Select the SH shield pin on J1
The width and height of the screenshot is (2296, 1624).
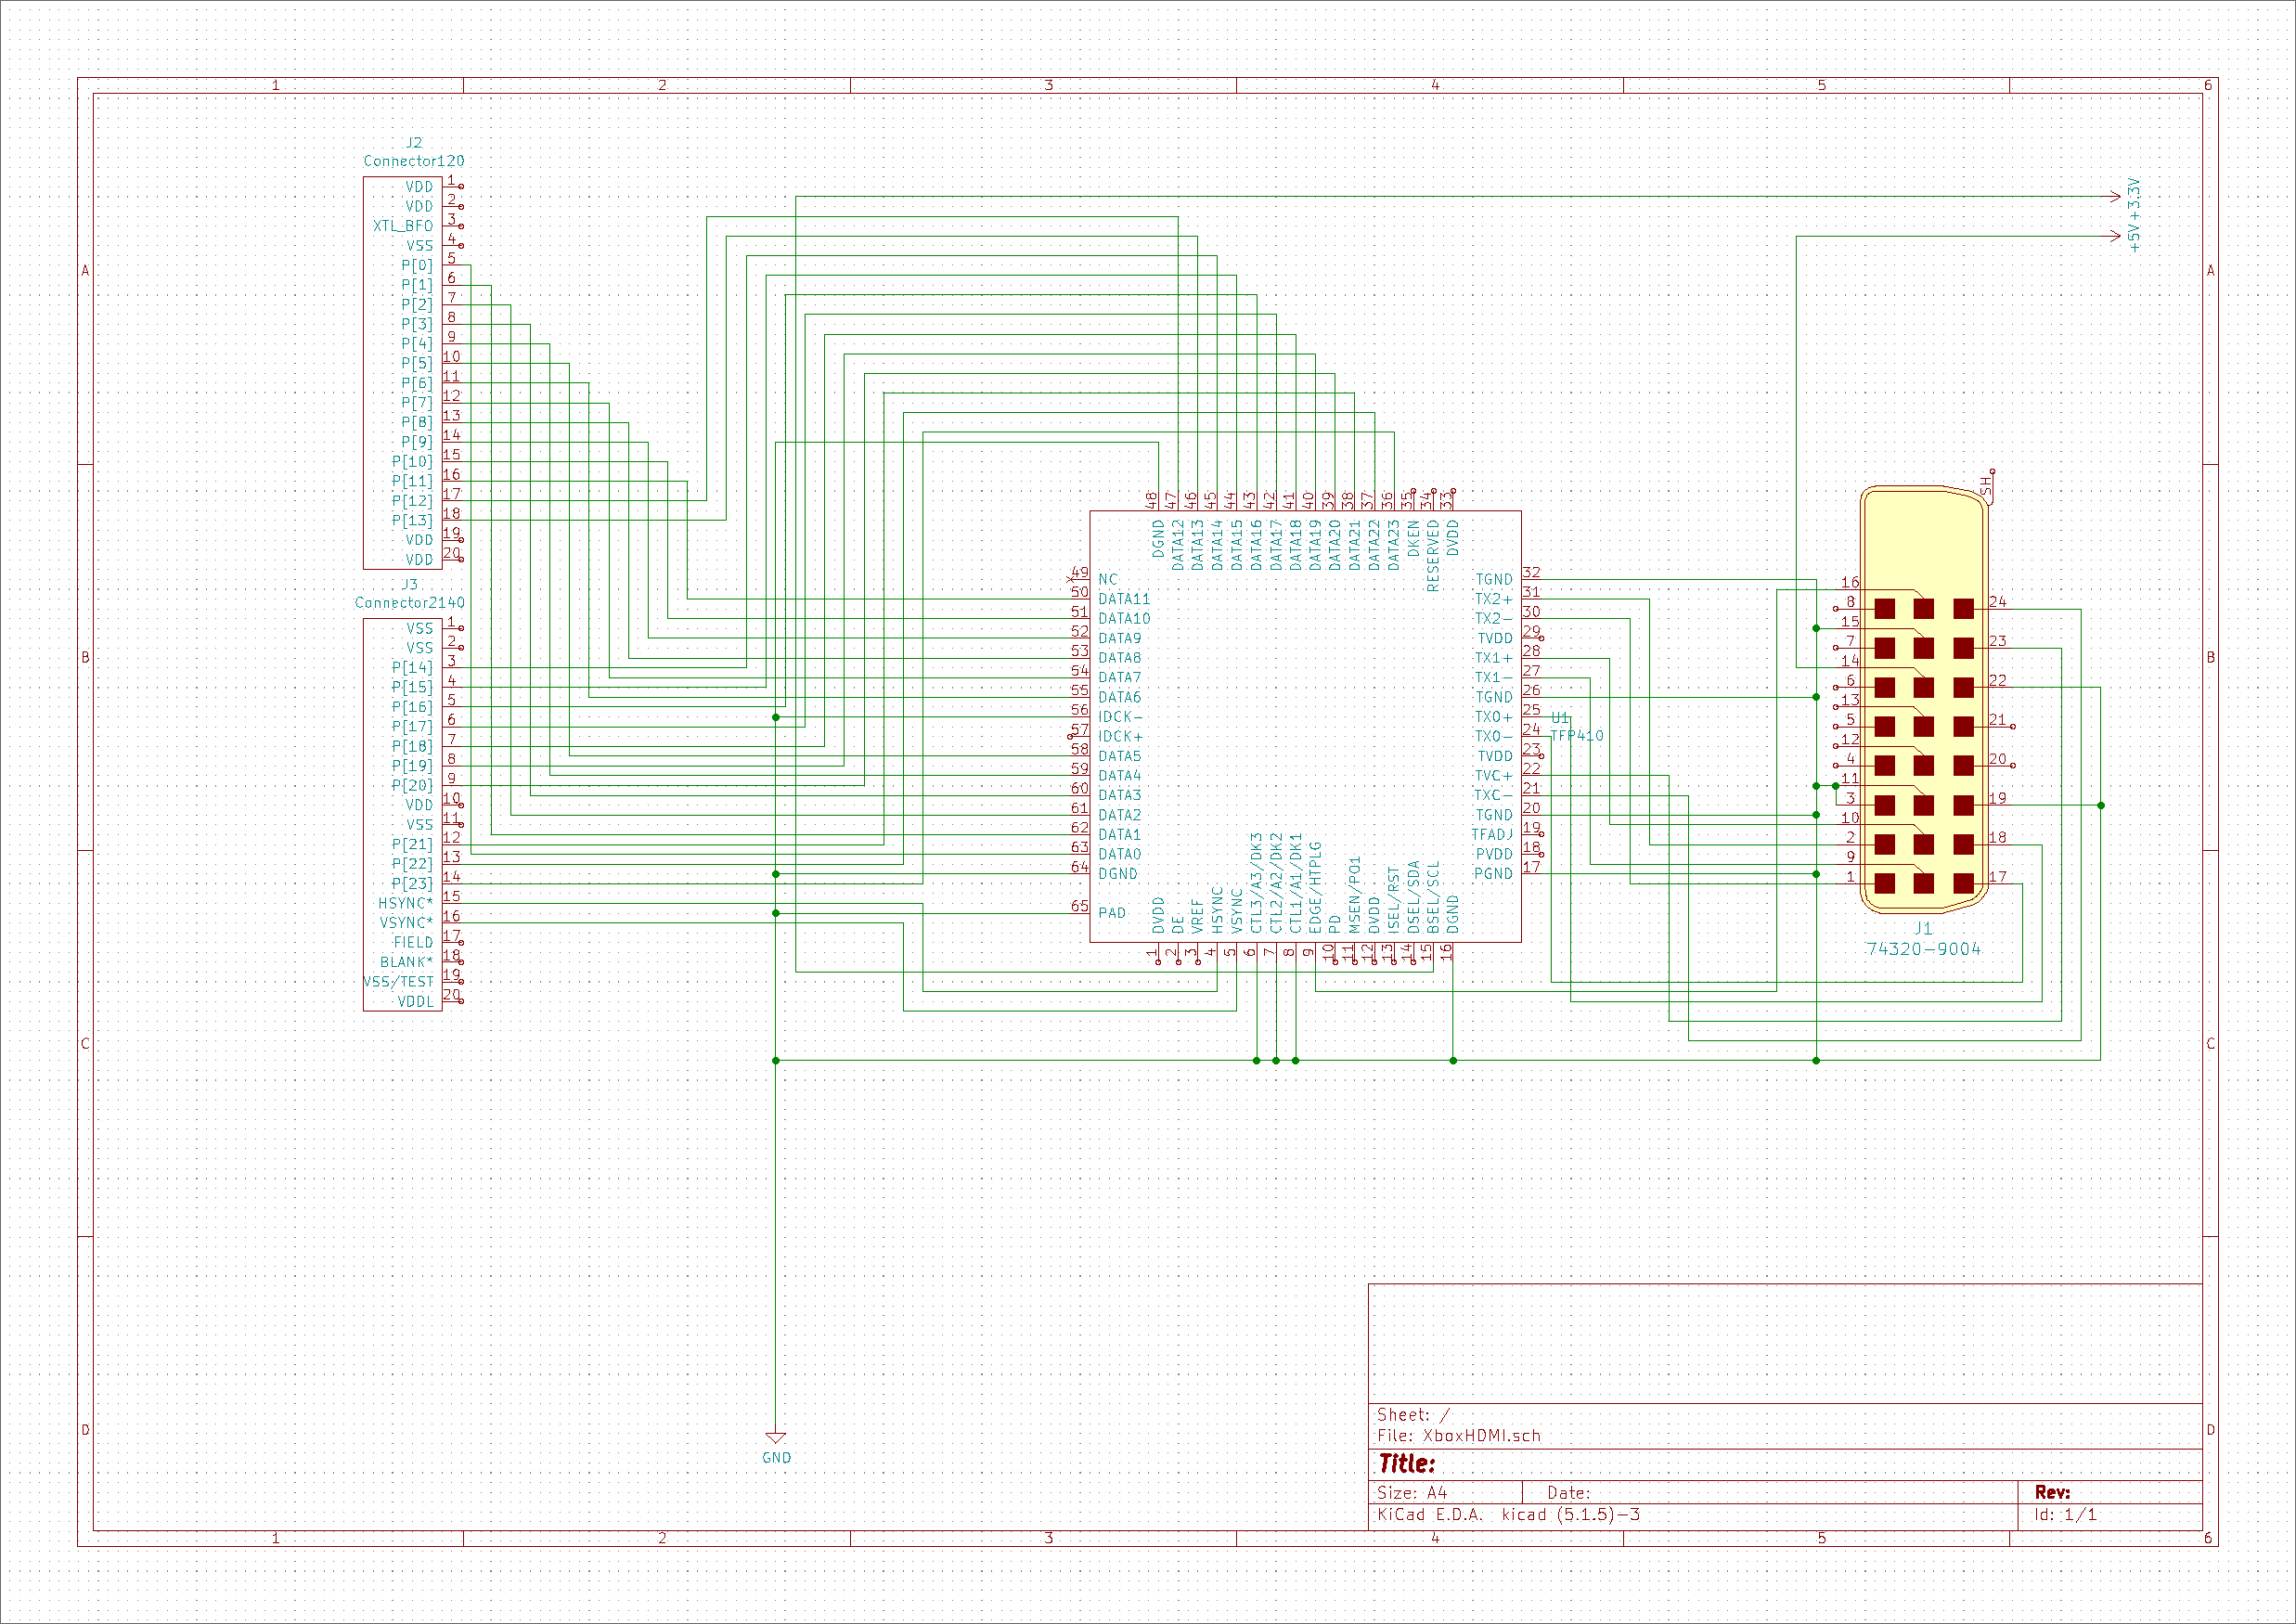click(x=1987, y=487)
